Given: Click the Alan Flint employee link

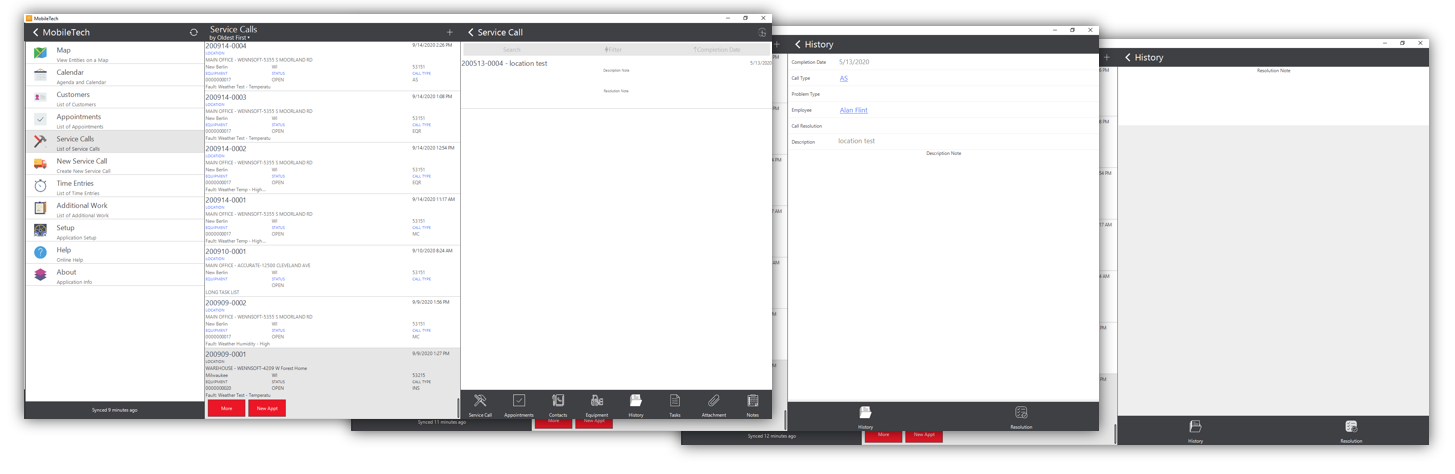Looking at the screenshot, I should 853,110.
